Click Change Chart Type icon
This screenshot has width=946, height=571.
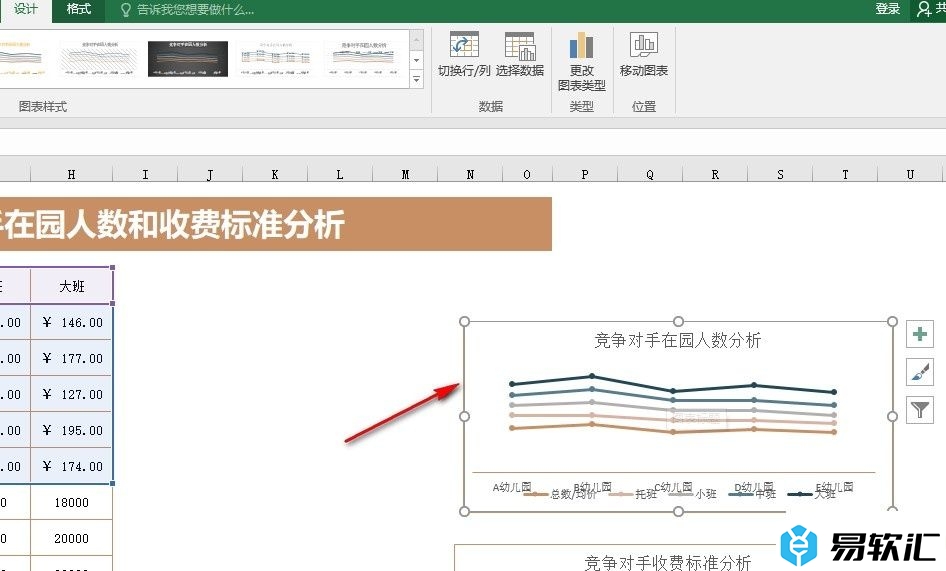click(x=581, y=46)
